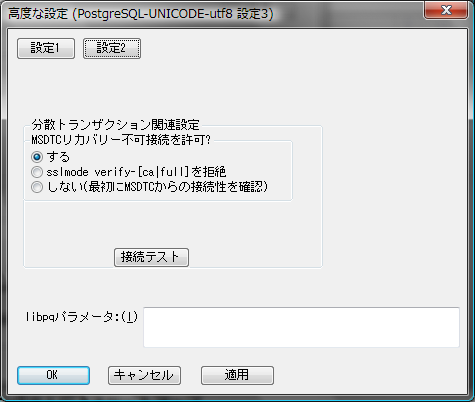Click the libpqパラメータ:(L) label
Screen dimensions: 475x402
(82, 317)
